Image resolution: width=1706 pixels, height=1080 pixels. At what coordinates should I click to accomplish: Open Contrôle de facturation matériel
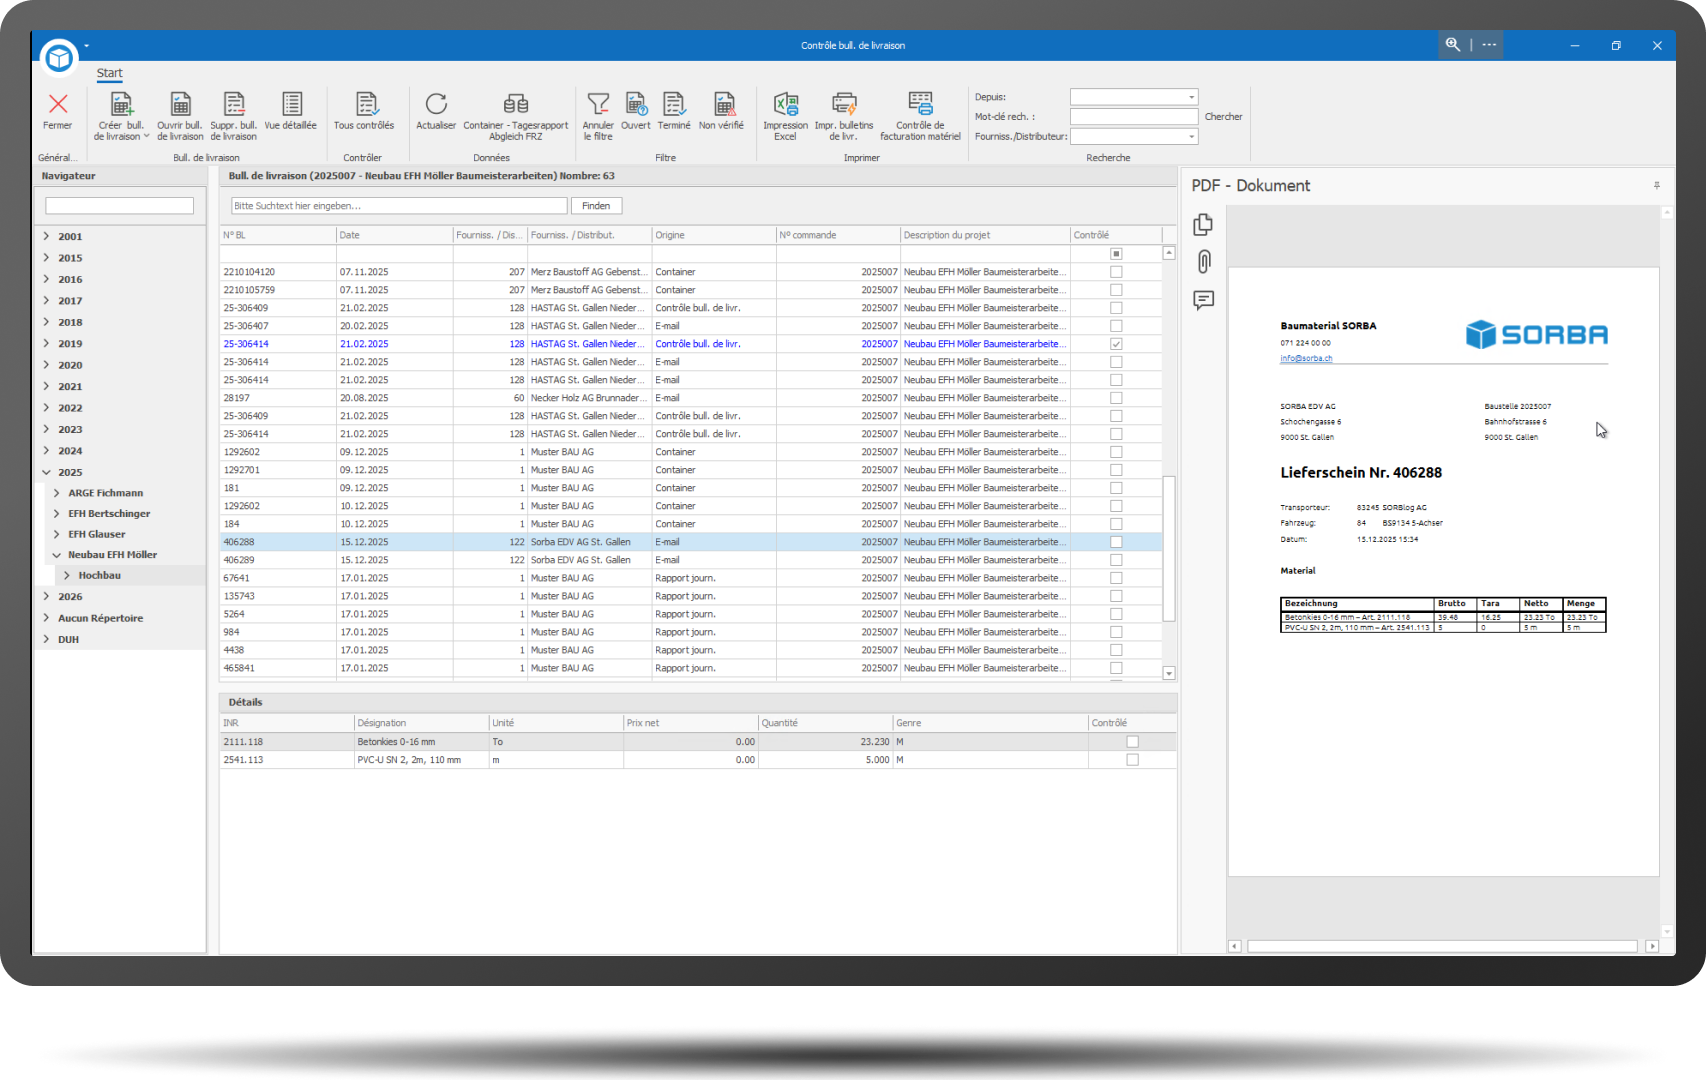[x=920, y=104]
